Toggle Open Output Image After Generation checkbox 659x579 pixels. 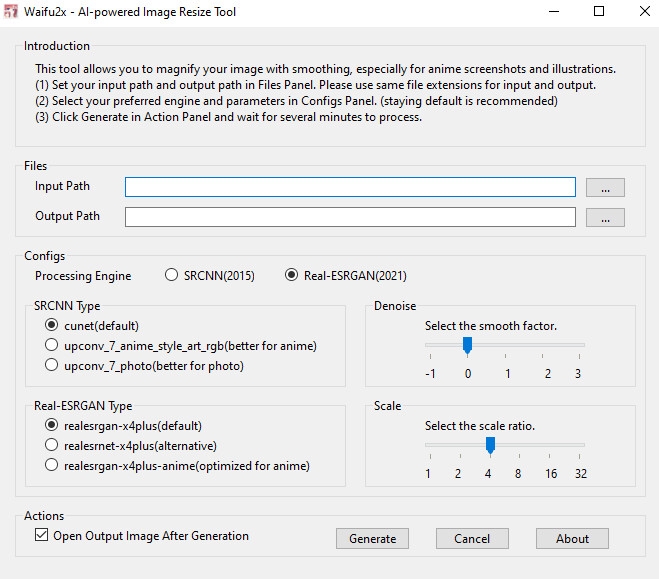point(41,536)
